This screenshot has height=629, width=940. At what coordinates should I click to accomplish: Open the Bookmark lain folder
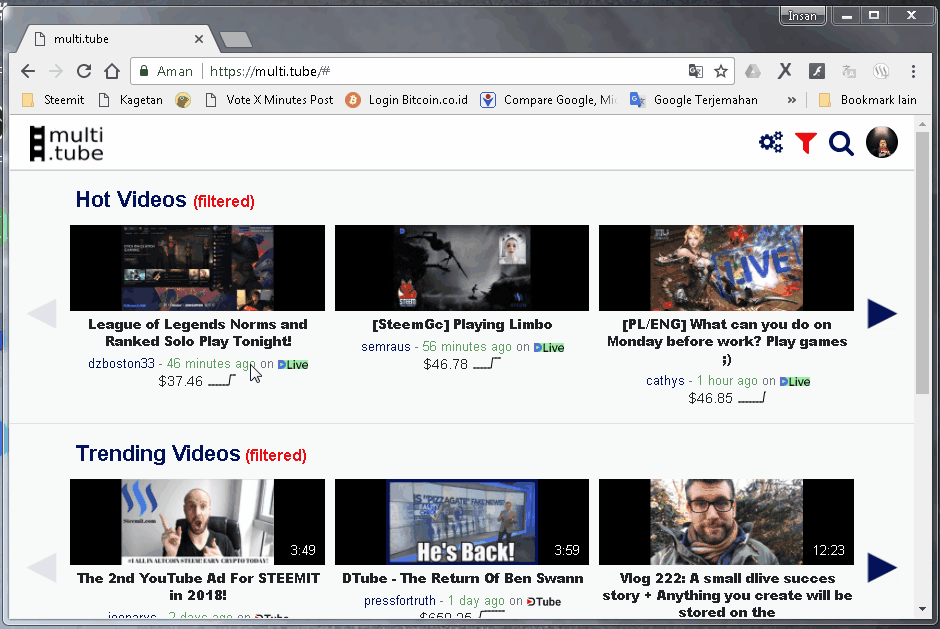point(867,100)
